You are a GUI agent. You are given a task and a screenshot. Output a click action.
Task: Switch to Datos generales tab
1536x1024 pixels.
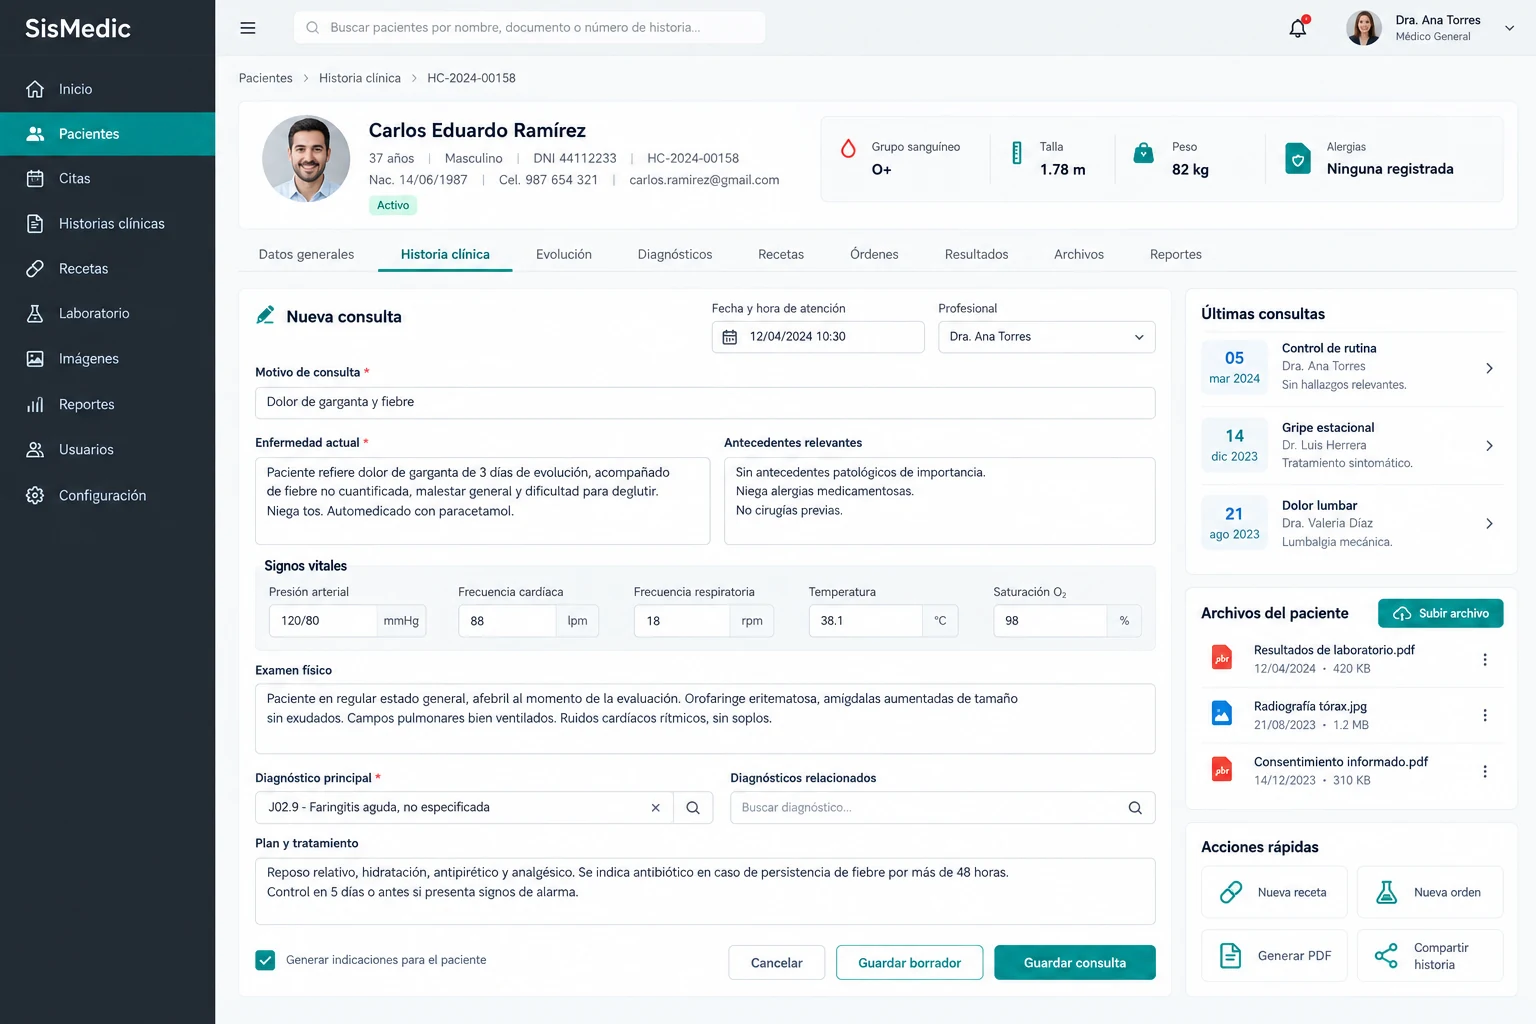[x=306, y=254]
